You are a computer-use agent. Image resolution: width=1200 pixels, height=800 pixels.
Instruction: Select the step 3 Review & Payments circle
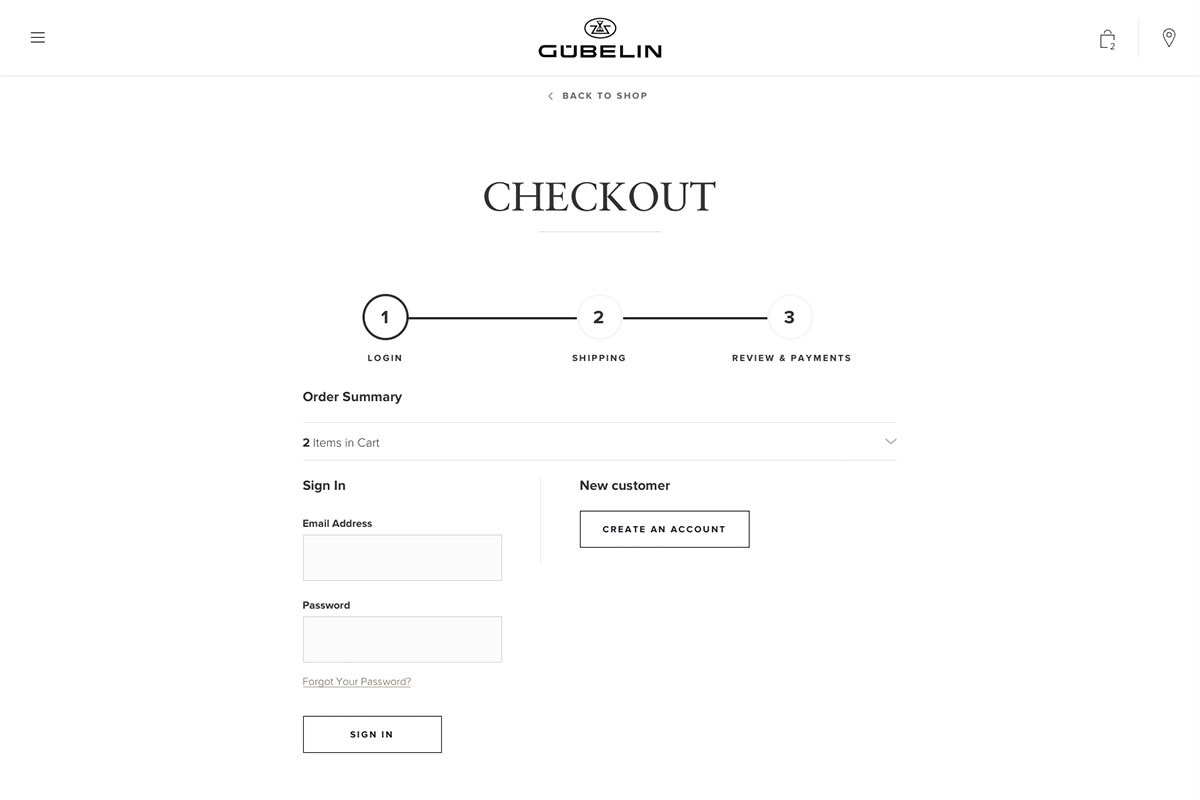789,317
